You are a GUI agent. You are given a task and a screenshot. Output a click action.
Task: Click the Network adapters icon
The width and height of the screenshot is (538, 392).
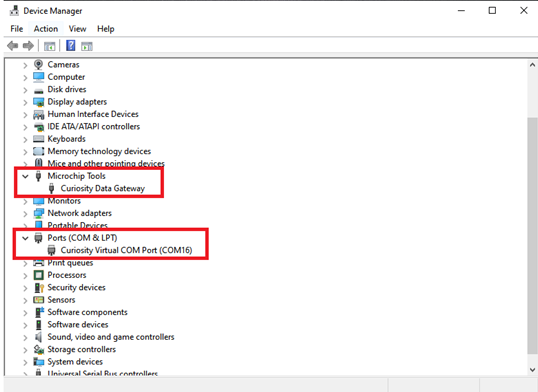click(x=38, y=213)
